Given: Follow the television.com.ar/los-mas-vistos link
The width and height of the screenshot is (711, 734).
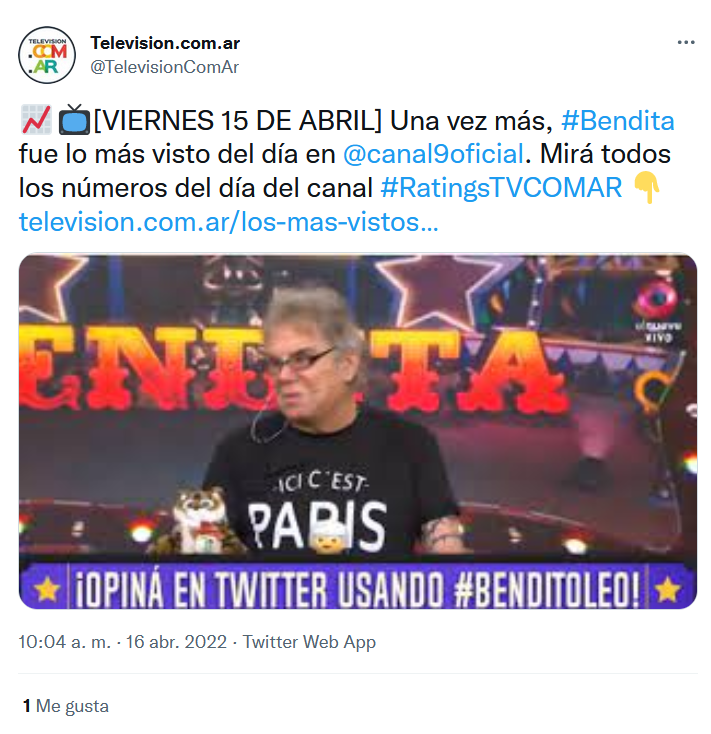Looking at the screenshot, I should [228, 221].
